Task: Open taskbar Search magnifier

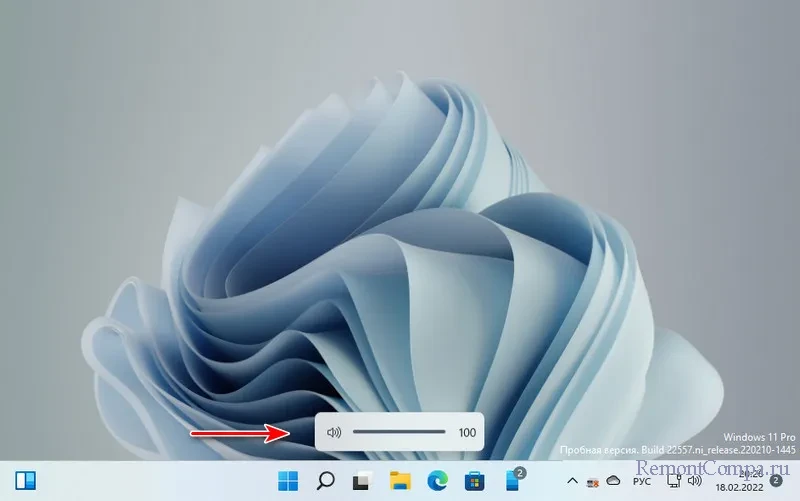Action: [325, 480]
